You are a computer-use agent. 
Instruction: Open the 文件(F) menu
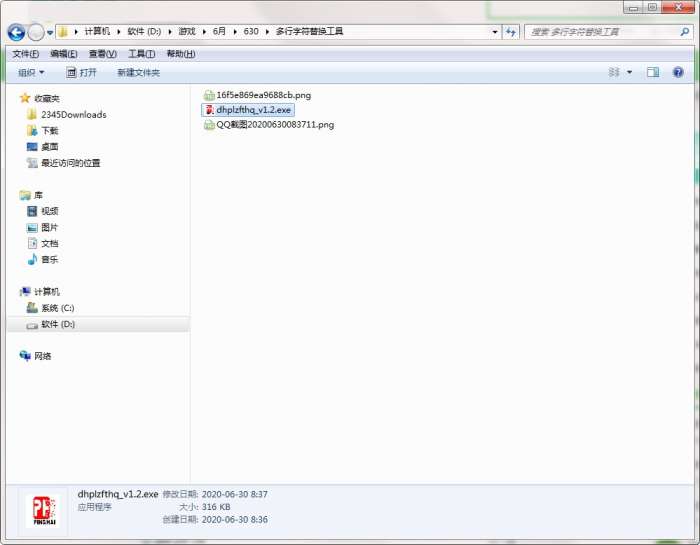point(25,54)
